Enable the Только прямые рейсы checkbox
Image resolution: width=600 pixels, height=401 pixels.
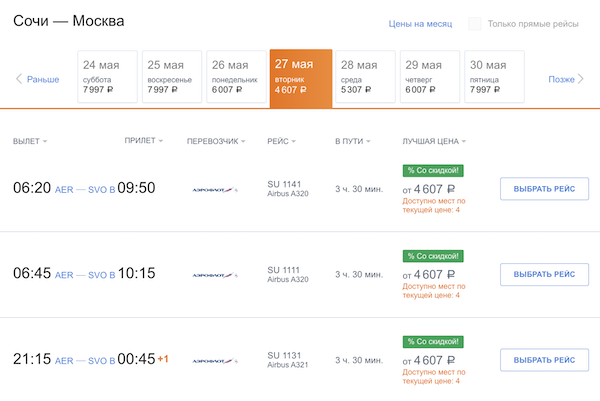(475, 23)
